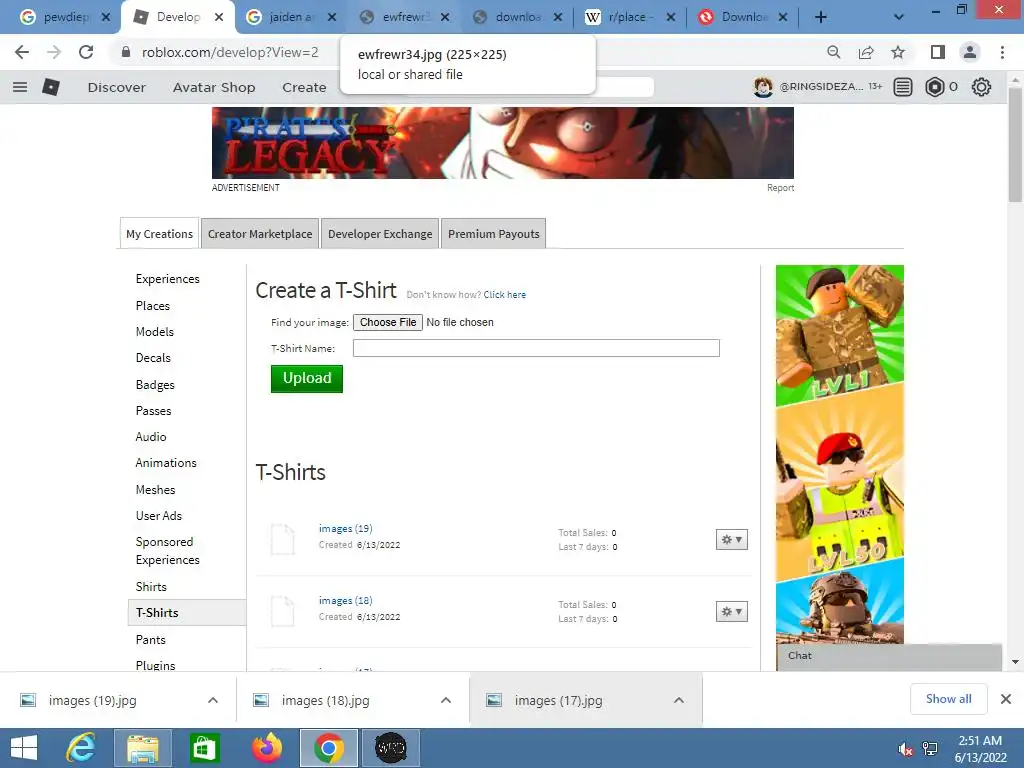Viewport: 1024px width, 768px height.
Task: Click the muted volume tray icon
Action: [x=905, y=750]
